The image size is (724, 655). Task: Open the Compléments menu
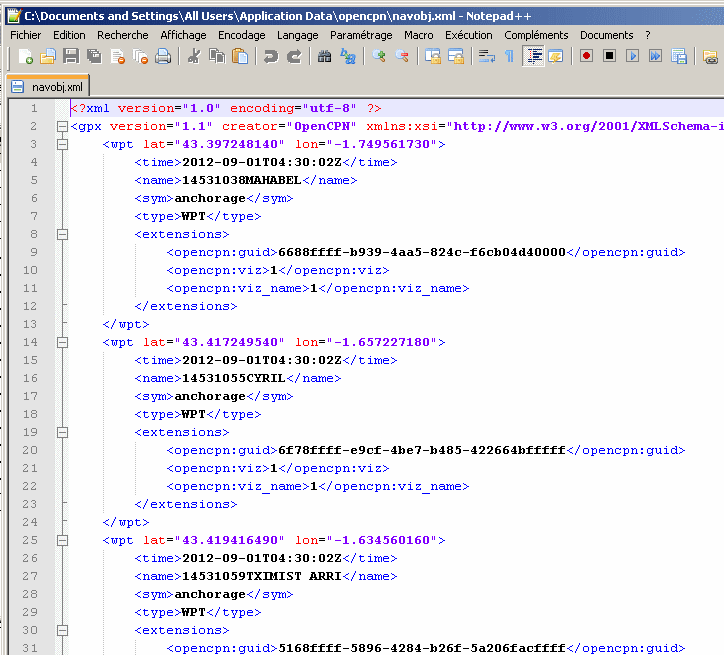pyautogui.click(x=536, y=35)
